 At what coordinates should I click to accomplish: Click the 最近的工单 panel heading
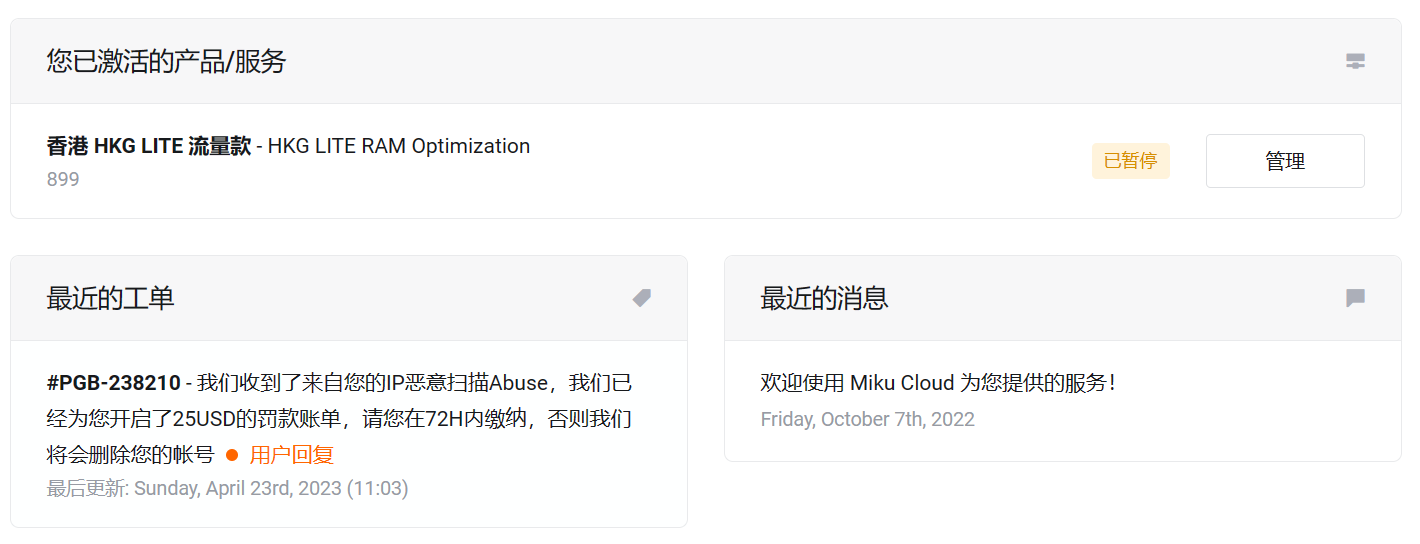coord(110,298)
